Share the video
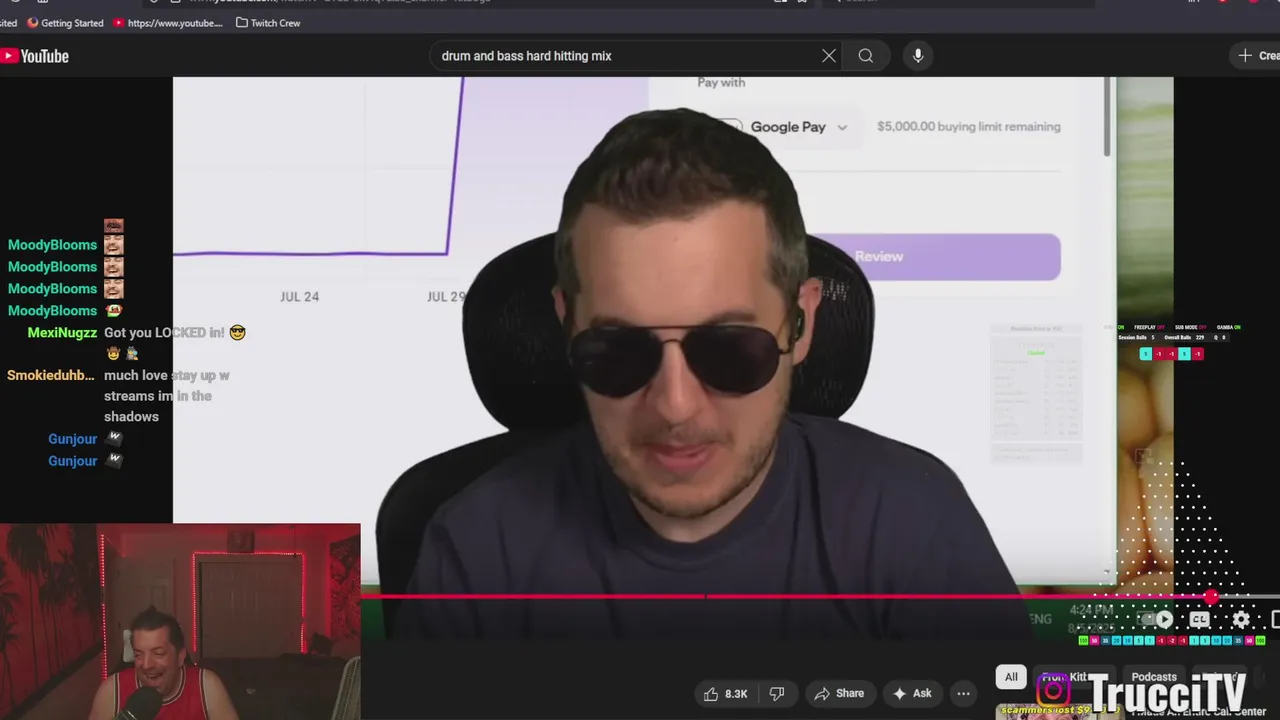The image size is (1280, 720). point(839,693)
